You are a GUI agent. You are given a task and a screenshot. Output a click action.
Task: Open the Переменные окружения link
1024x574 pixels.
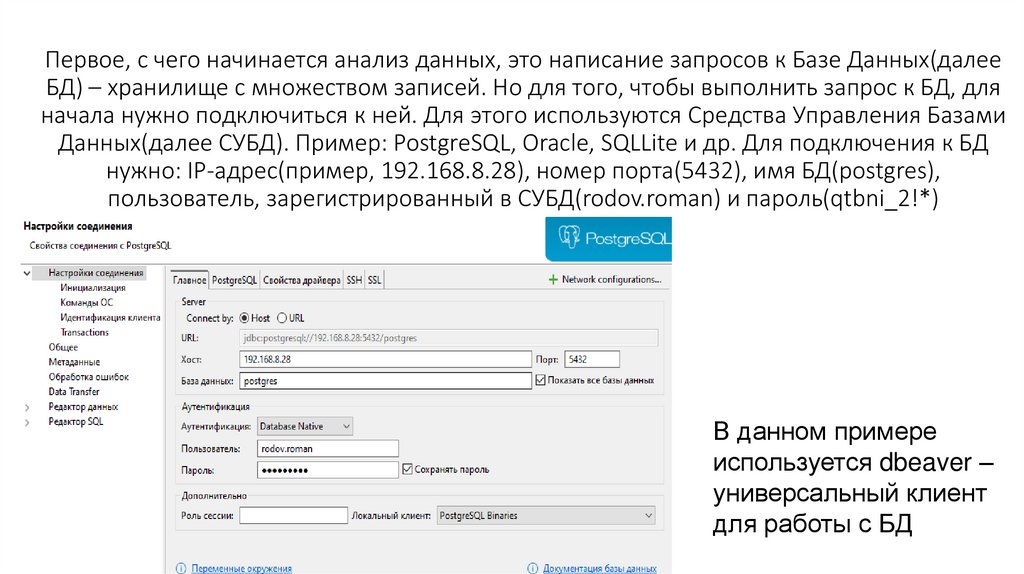tap(242, 568)
